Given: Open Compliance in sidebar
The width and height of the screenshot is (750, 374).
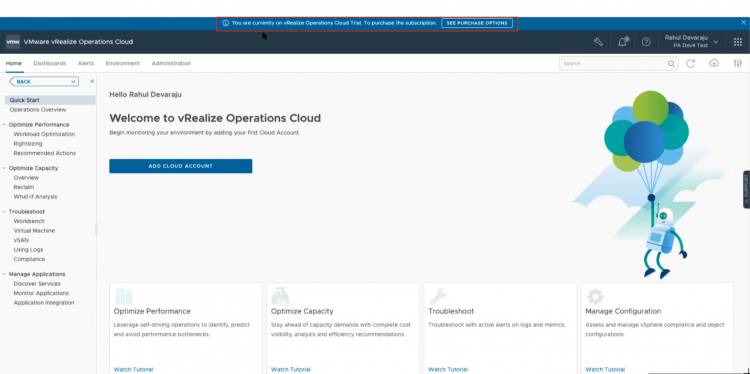Looking at the screenshot, I should (x=29, y=259).
